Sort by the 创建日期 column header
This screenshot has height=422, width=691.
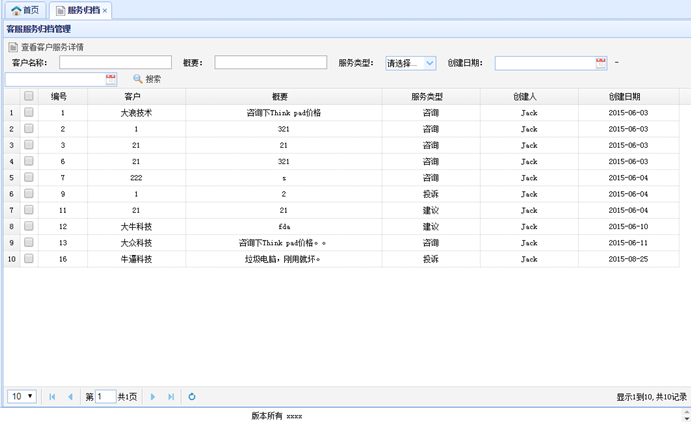point(628,96)
